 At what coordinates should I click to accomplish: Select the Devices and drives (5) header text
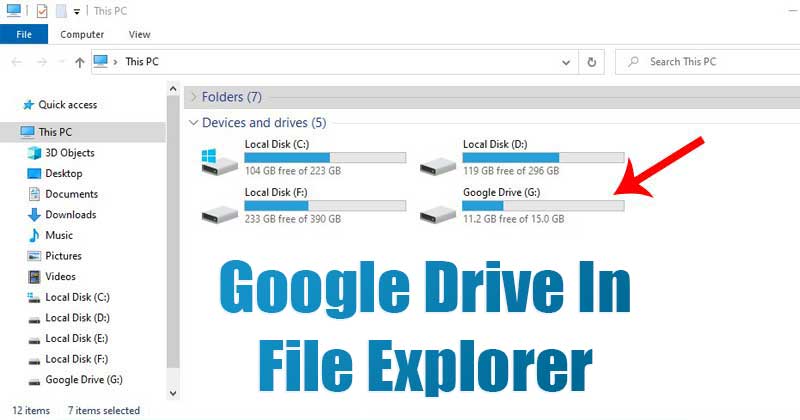point(264,122)
